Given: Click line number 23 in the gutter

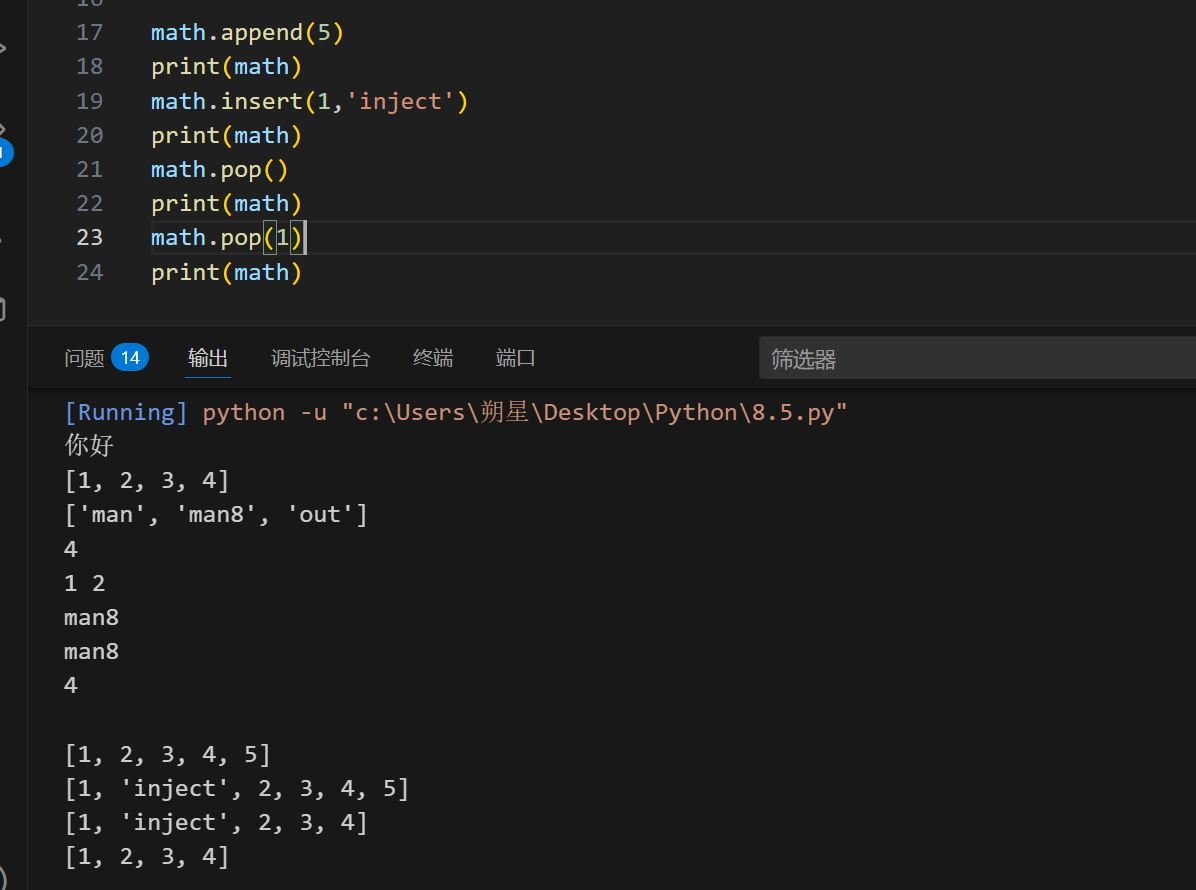Looking at the screenshot, I should (x=90, y=238).
